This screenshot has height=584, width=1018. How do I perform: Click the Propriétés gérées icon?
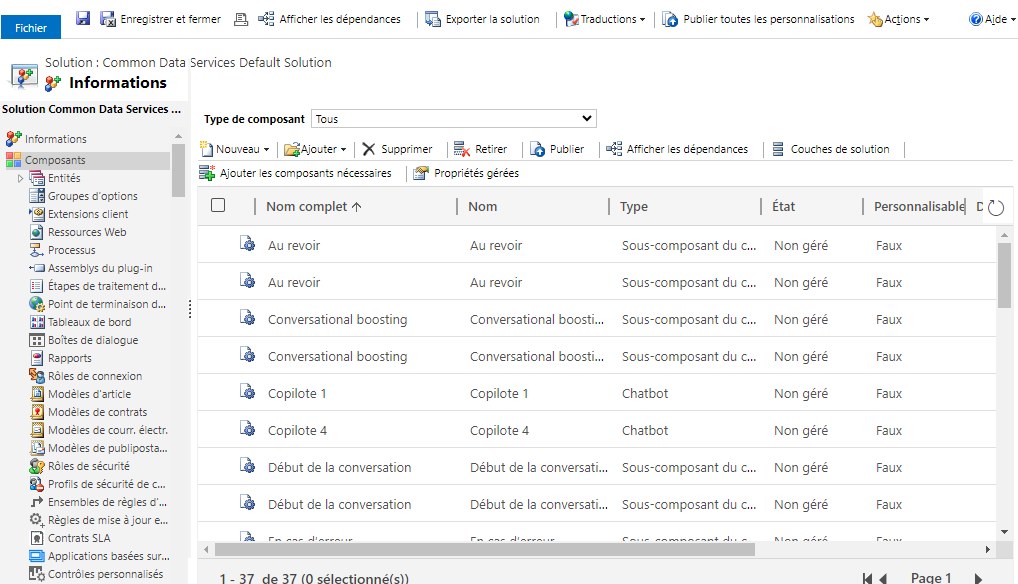[421, 173]
